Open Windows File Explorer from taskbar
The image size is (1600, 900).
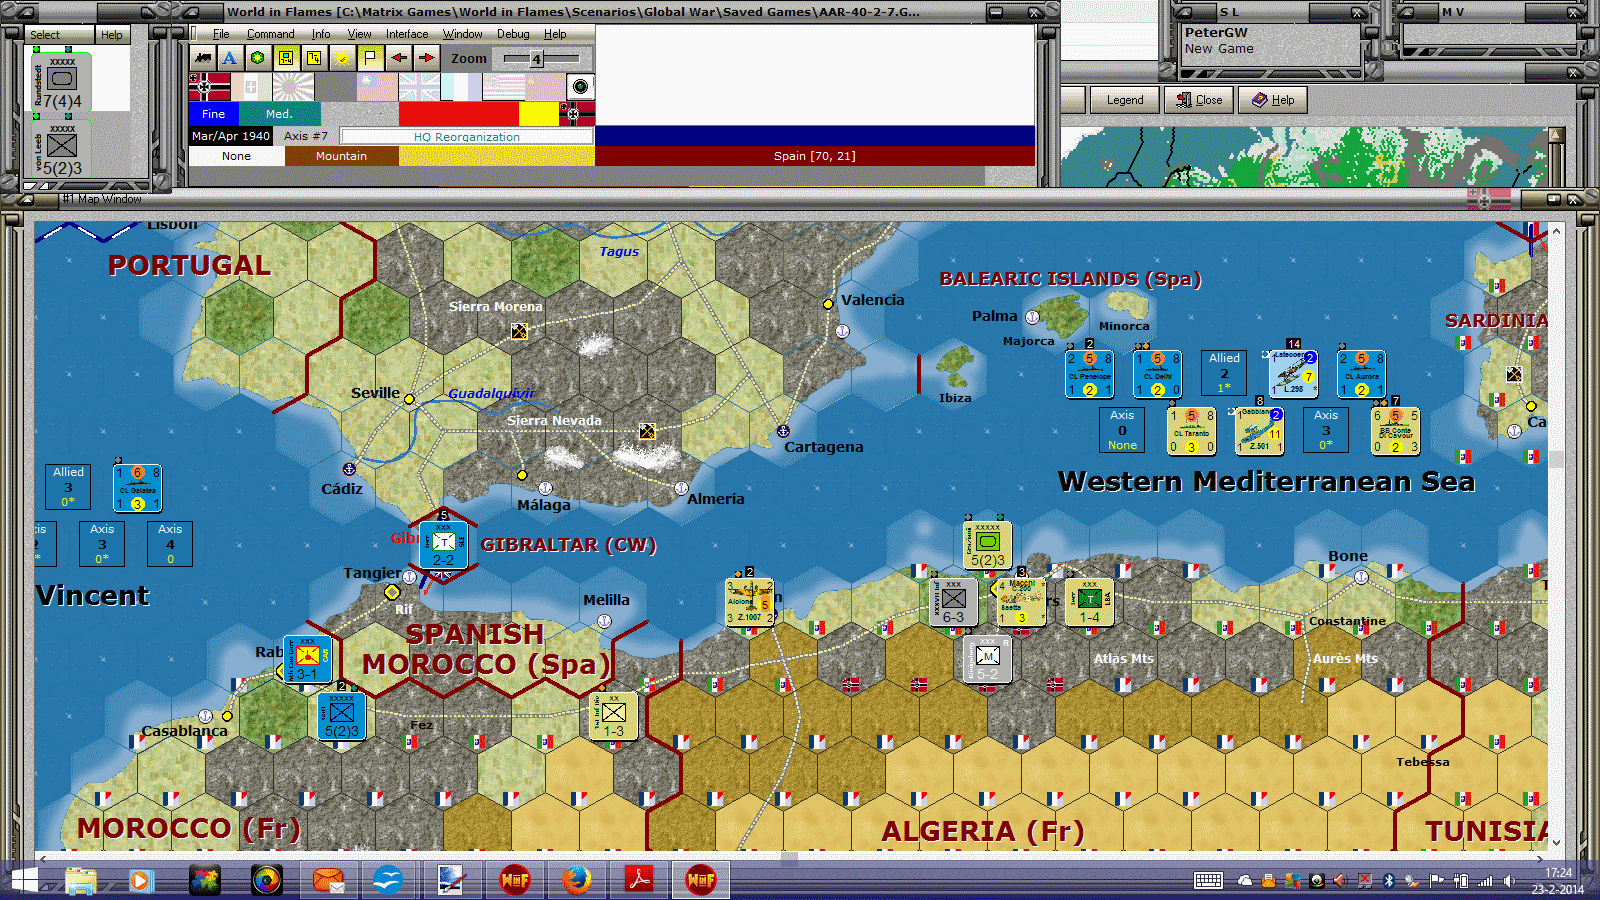(x=80, y=880)
